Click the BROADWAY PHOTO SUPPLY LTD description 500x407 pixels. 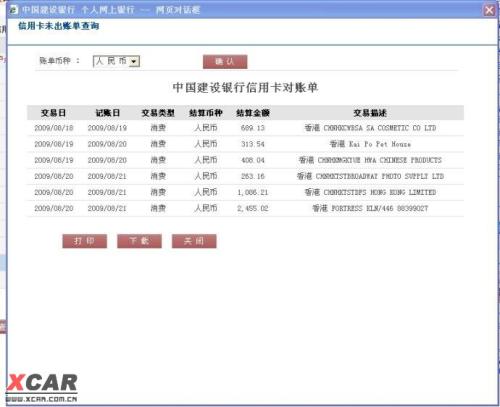click(370, 176)
